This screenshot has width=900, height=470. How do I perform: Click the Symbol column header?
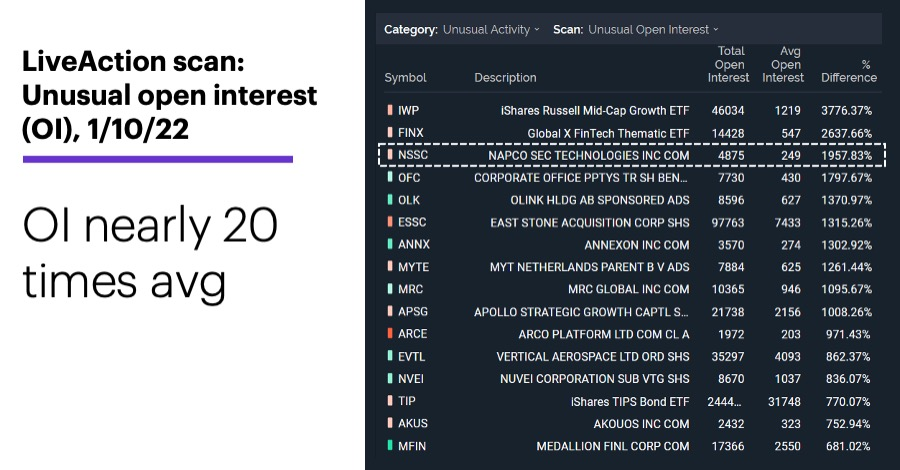(405, 77)
